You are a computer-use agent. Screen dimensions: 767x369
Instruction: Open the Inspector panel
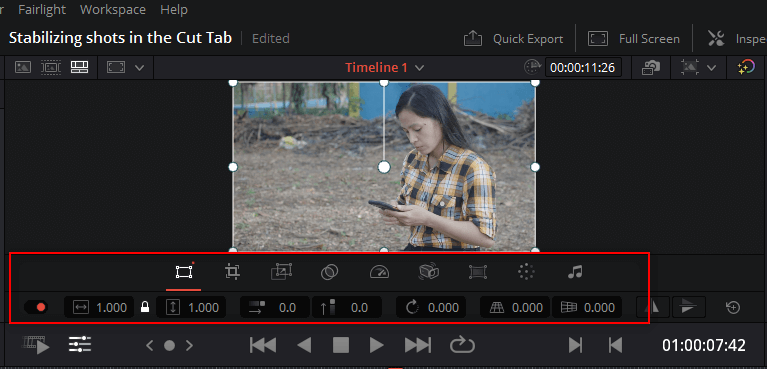(x=737, y=39)
